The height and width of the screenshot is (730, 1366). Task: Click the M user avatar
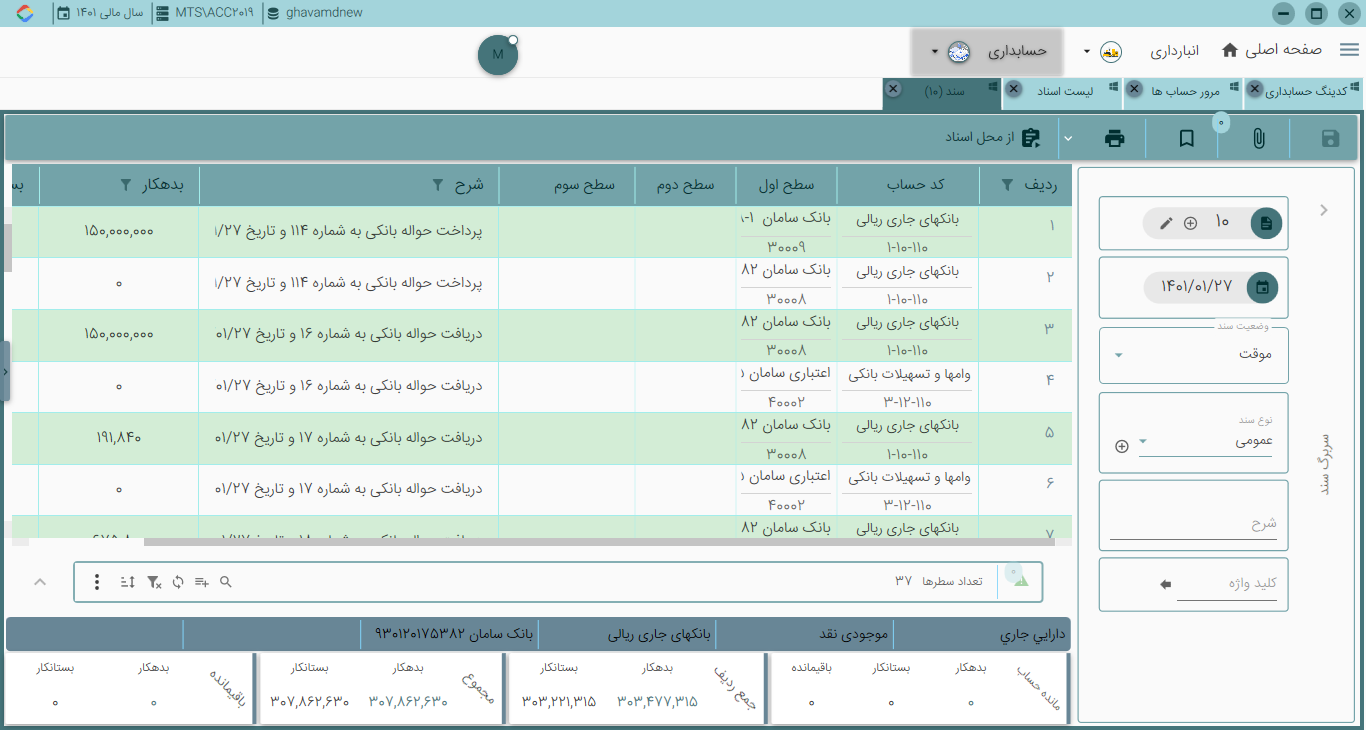[498, 54]
